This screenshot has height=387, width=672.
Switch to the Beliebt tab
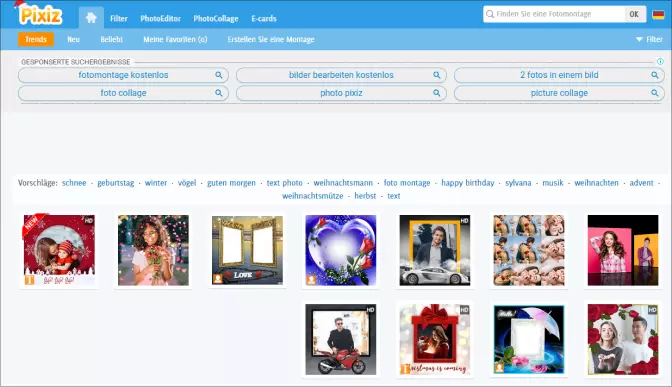(x=111, y=39)
